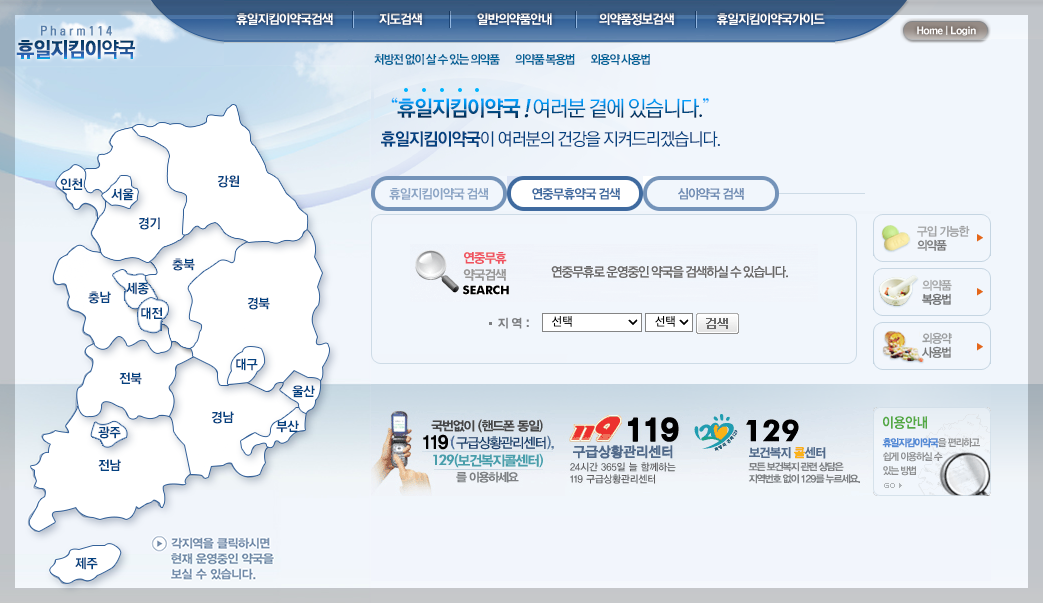1043x603 pixels.
Task: Click the 이용안내 heading
Action: (905, 422)
